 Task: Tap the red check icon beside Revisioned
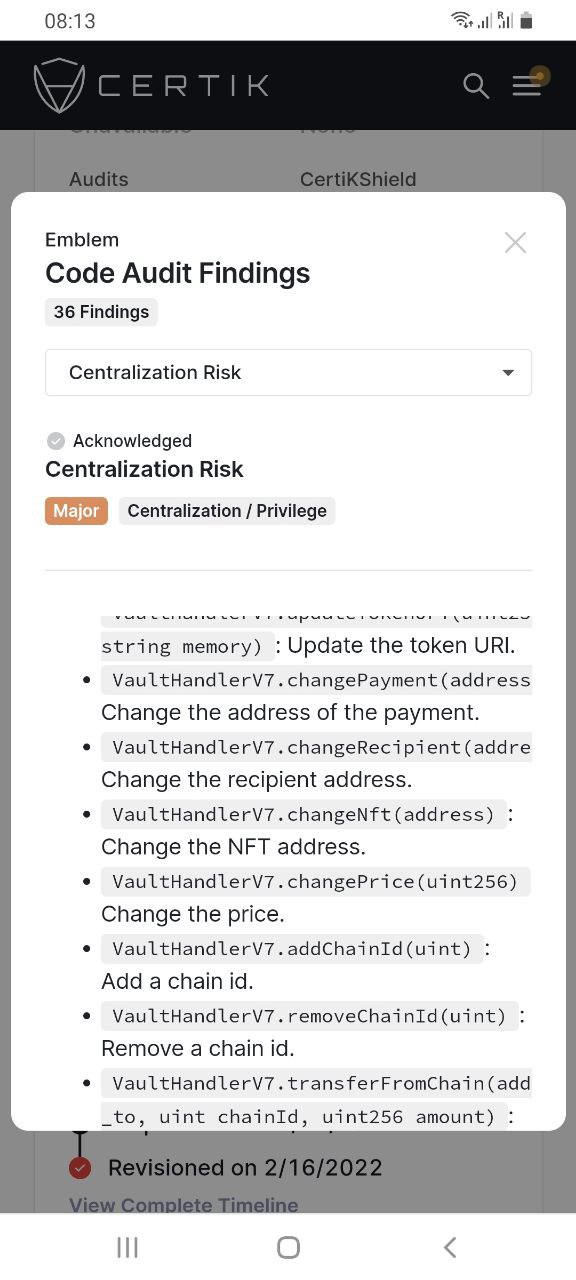[x=81, y=1168]
